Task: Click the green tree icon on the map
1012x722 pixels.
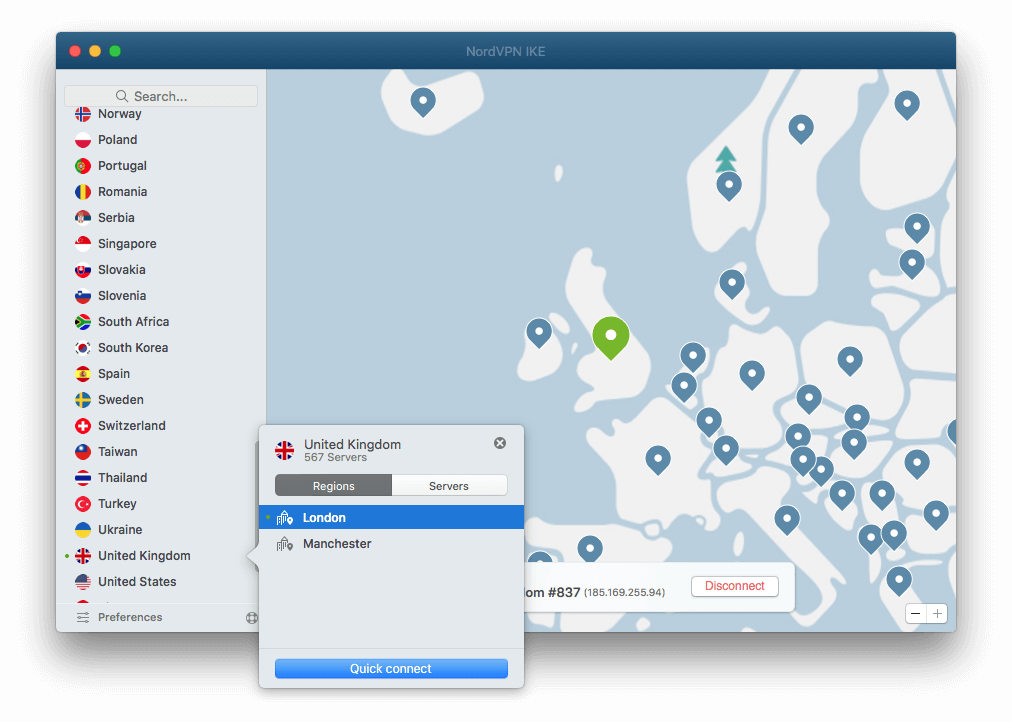Action: [726, 159]
